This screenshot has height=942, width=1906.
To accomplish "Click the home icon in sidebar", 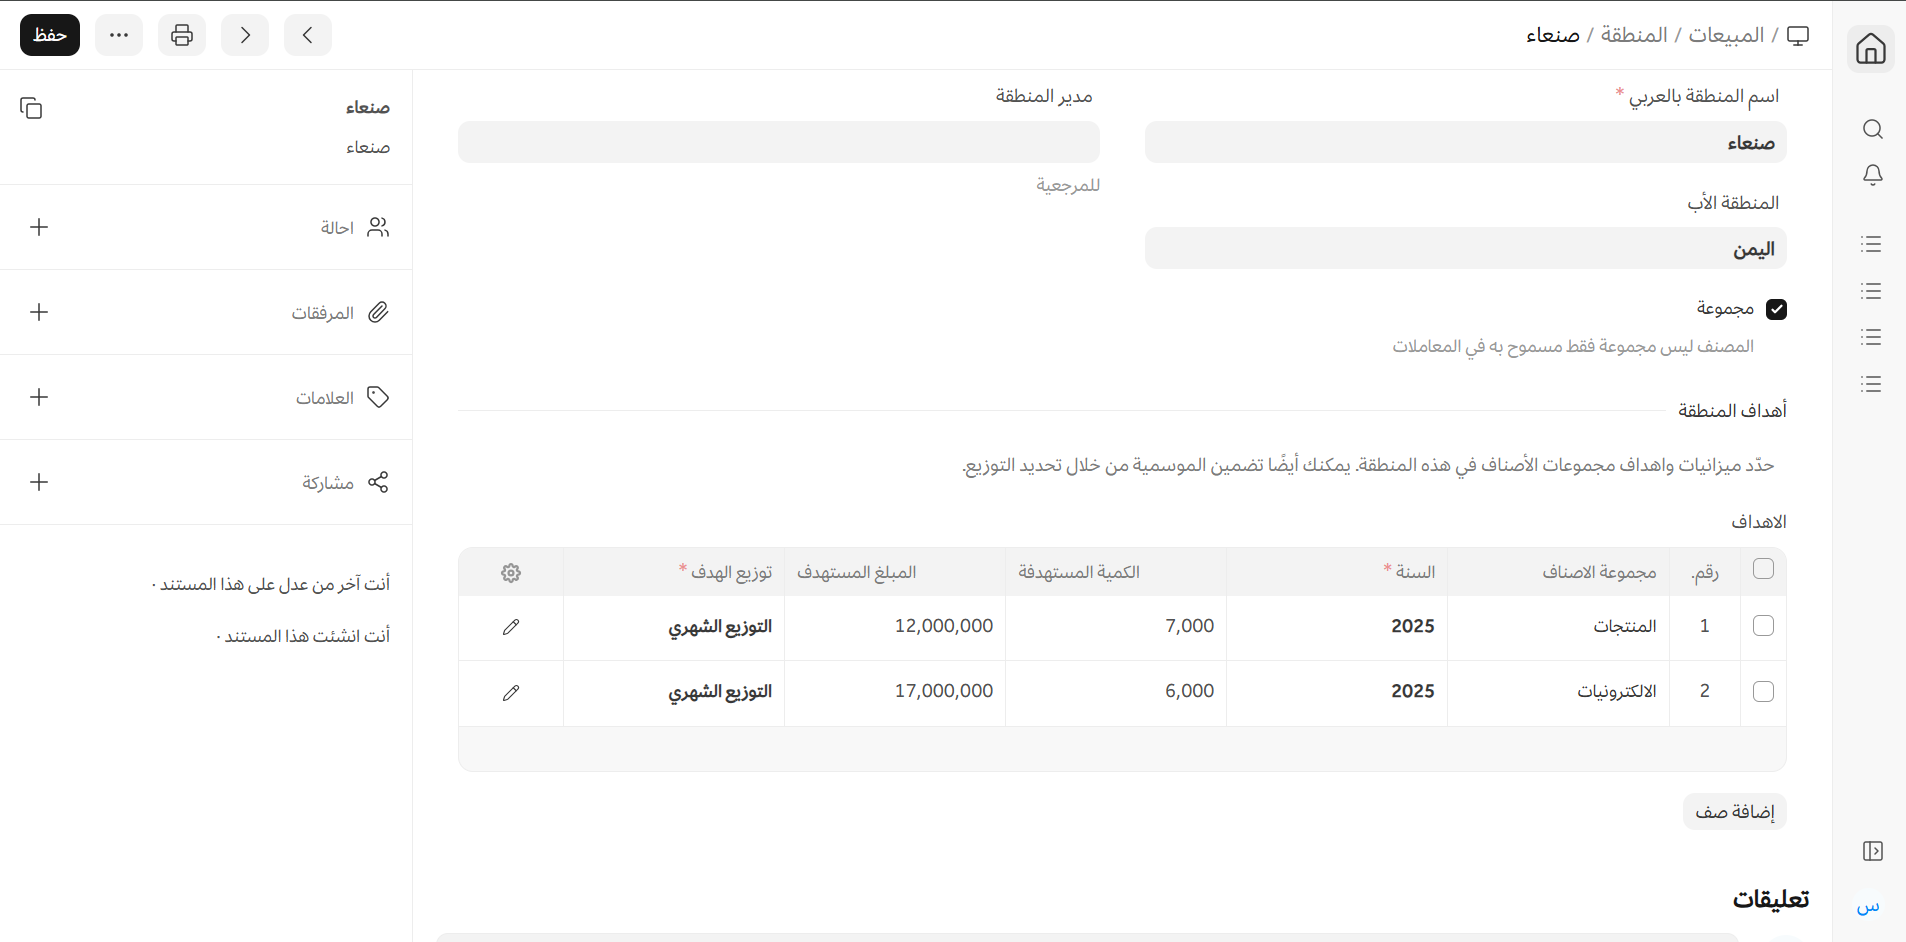I will (1870, 48).
